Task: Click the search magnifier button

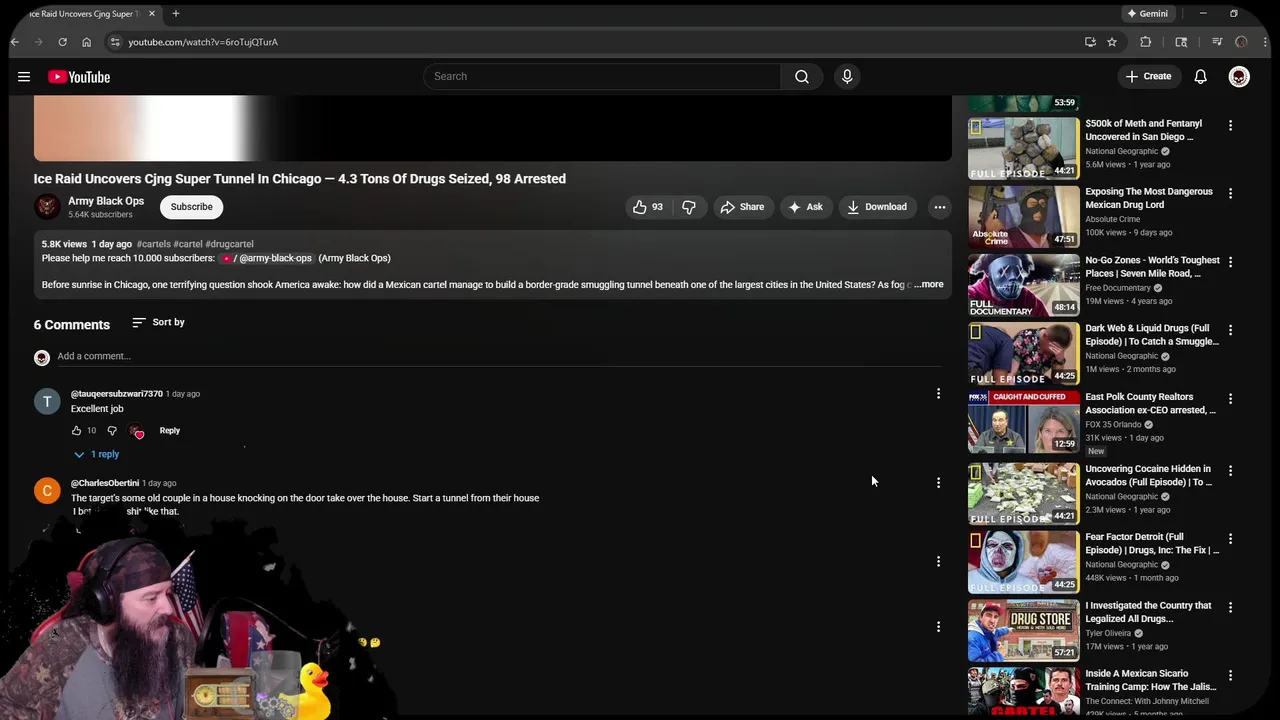Action: click(801, 77)
